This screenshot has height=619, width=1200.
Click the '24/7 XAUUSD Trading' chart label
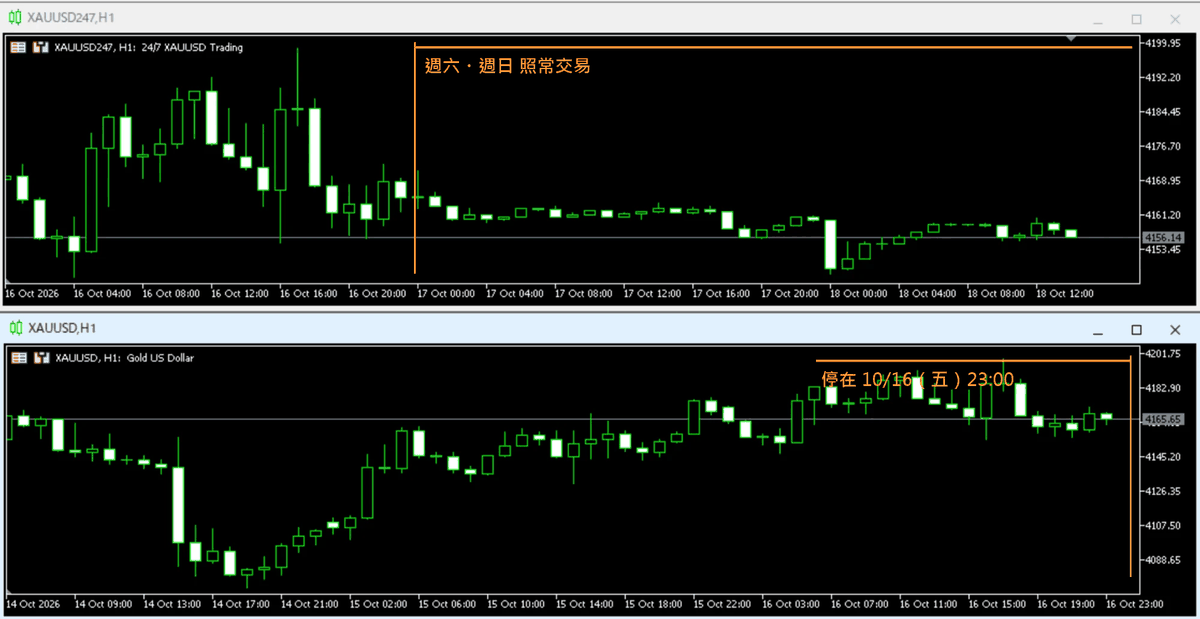[194, 47]
